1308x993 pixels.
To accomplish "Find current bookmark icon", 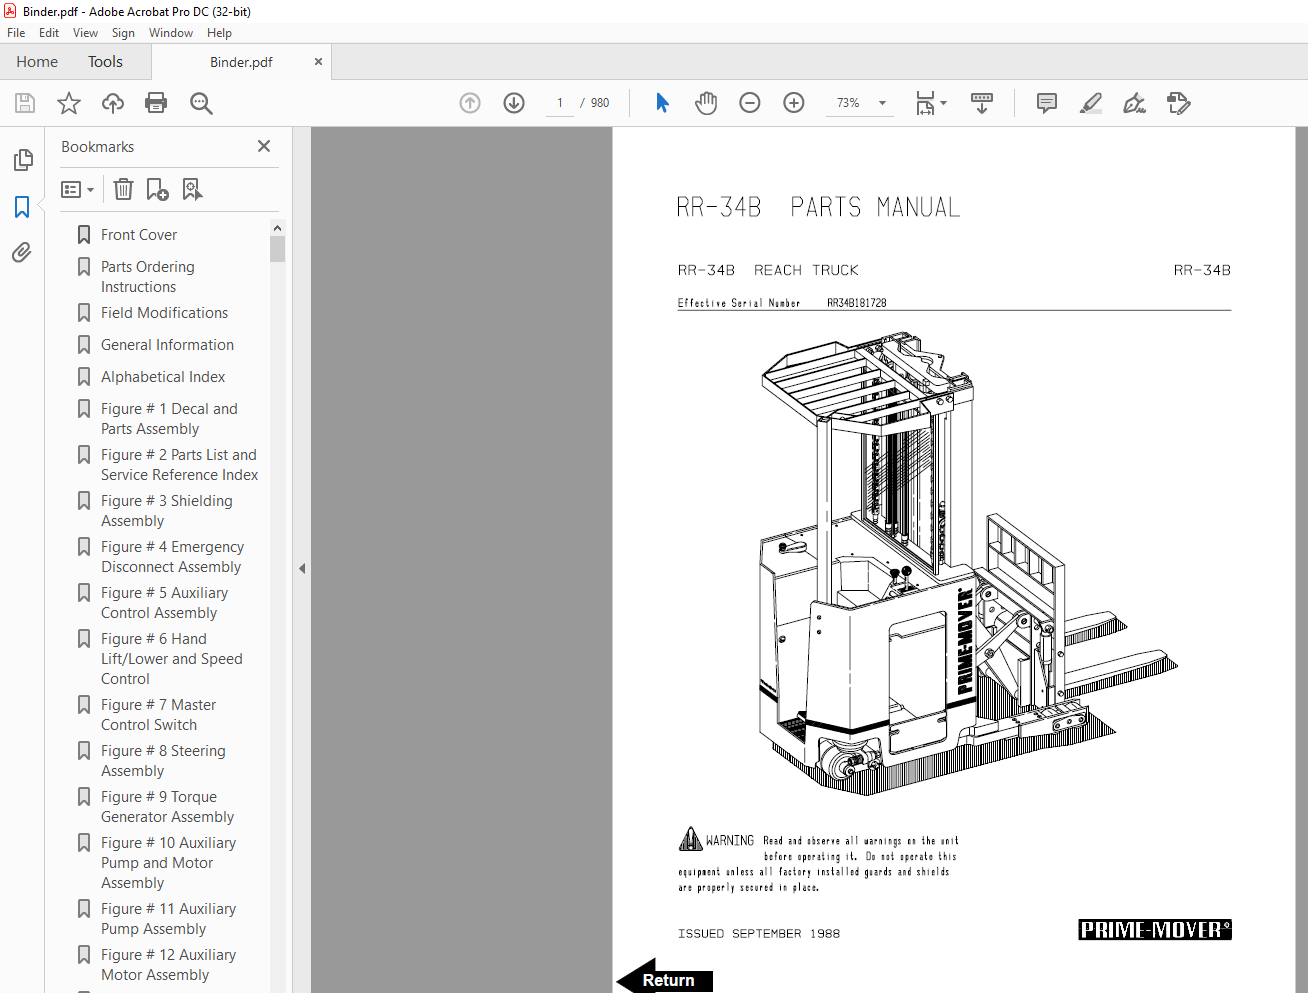I will 192,189.
